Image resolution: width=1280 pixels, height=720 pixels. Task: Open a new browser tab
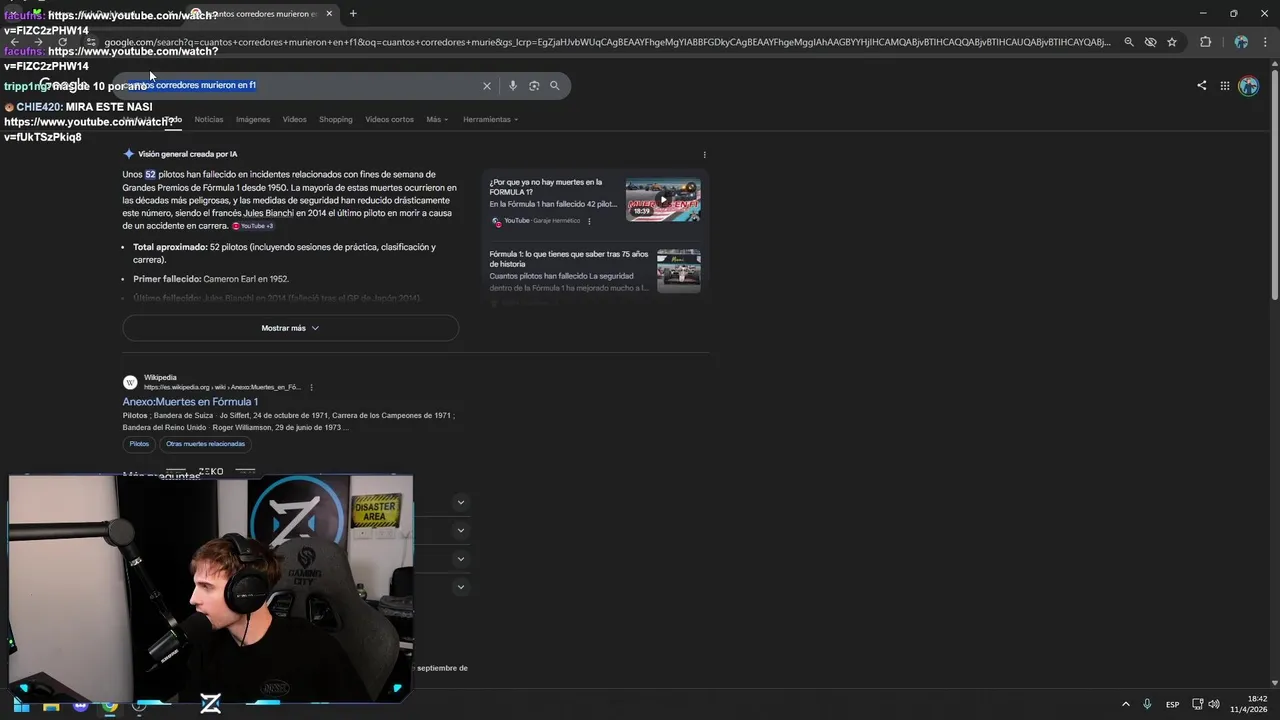tap(353, 14)
